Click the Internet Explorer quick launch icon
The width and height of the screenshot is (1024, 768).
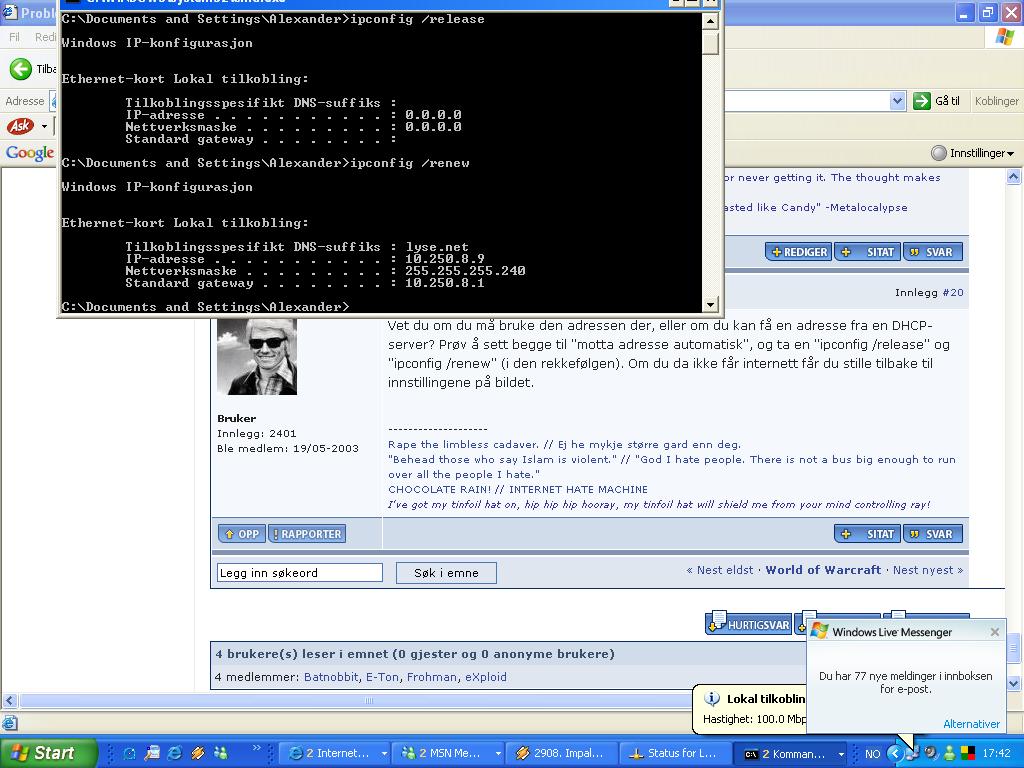[175, 753]
